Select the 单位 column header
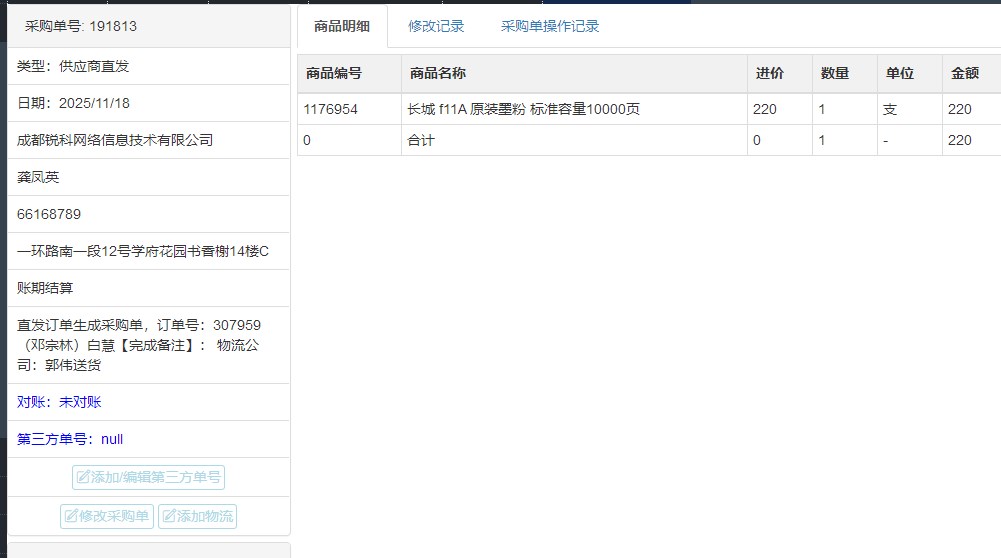This screenshot has height=558, width=1001. click(899, 73)
